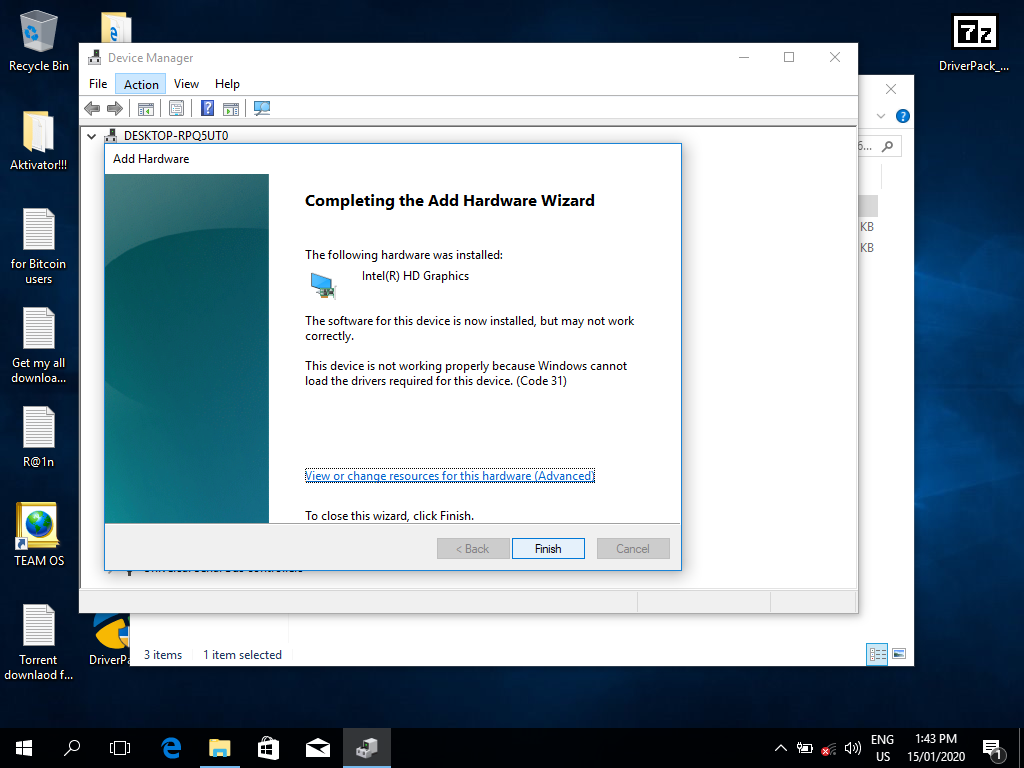
Task: Click the Device Manager taskbar button
Action: [367, 748]
